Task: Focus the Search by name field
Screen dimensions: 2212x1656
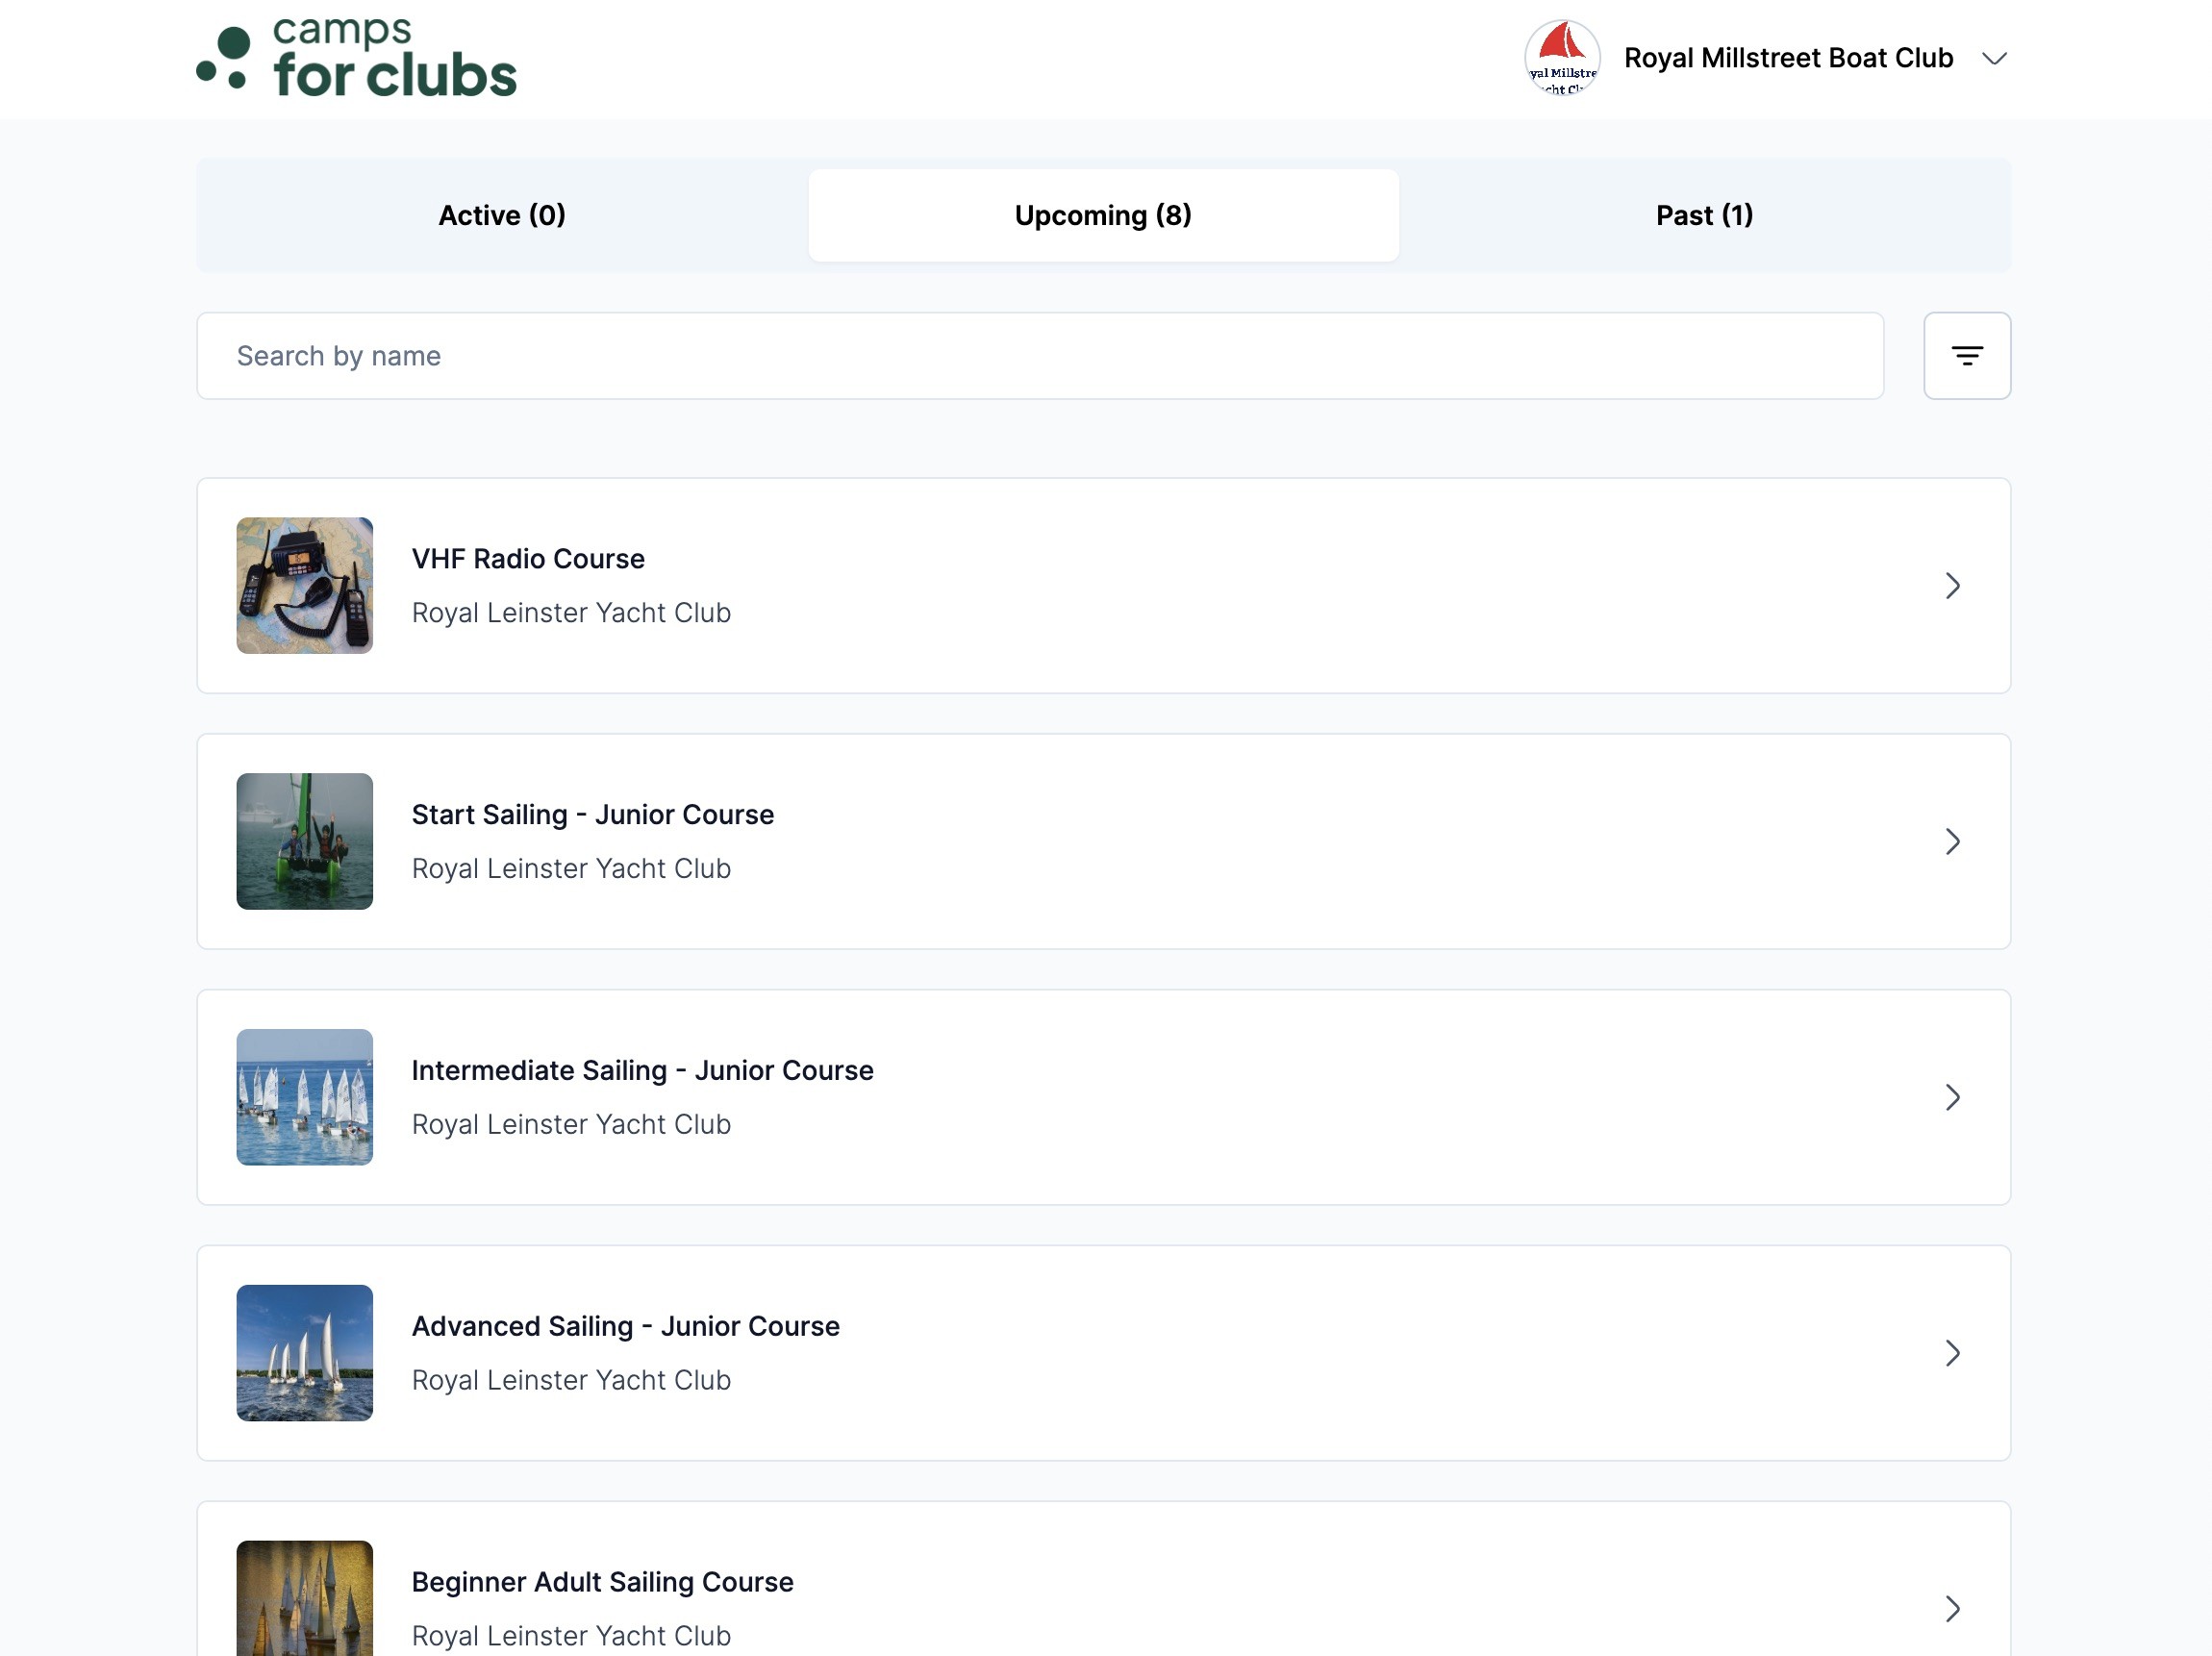Action: 1040,356
